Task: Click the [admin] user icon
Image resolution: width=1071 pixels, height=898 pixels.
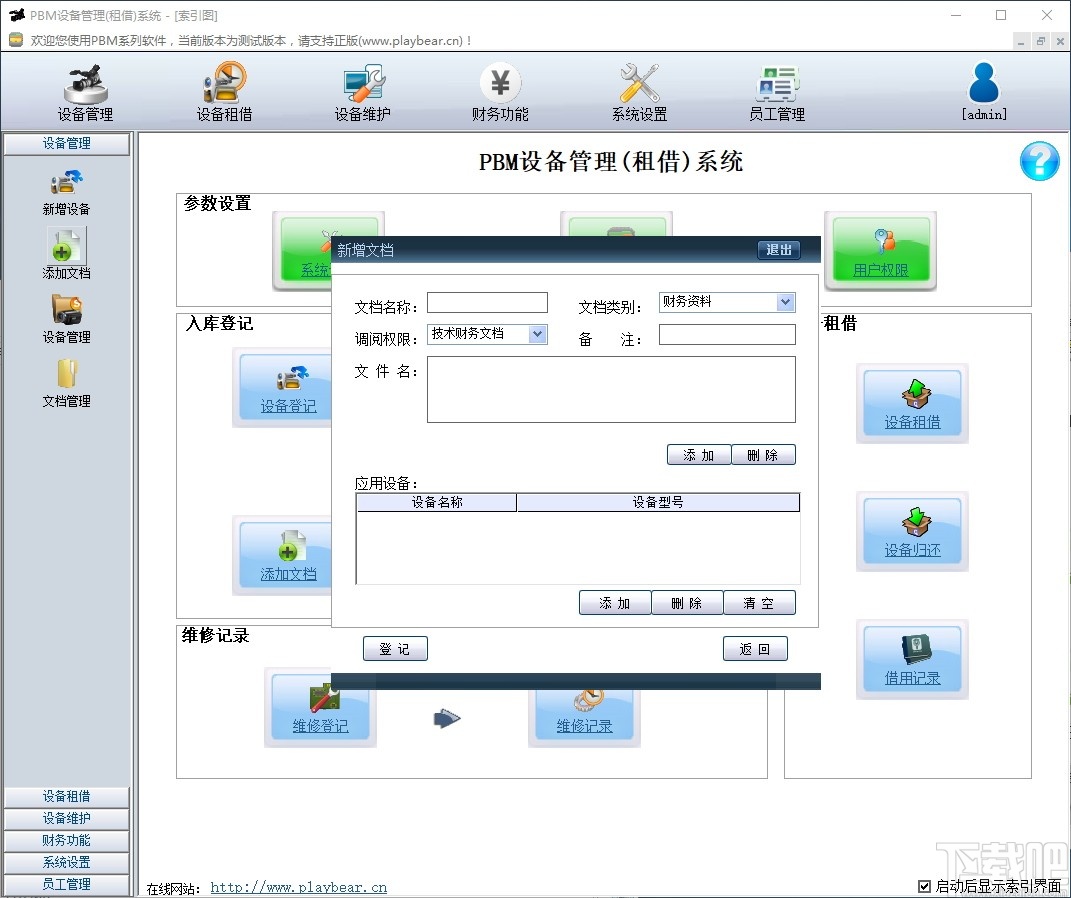Action: click(983, 92)
